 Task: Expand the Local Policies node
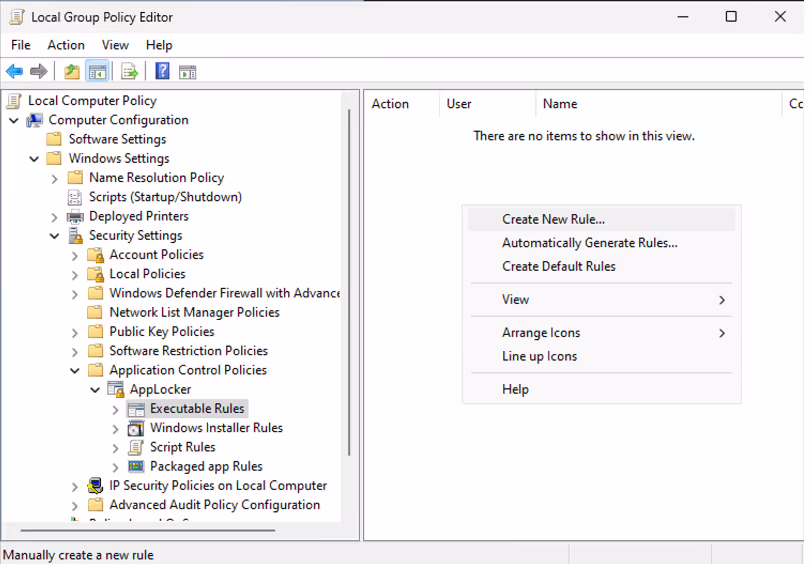tap(75, 275)
